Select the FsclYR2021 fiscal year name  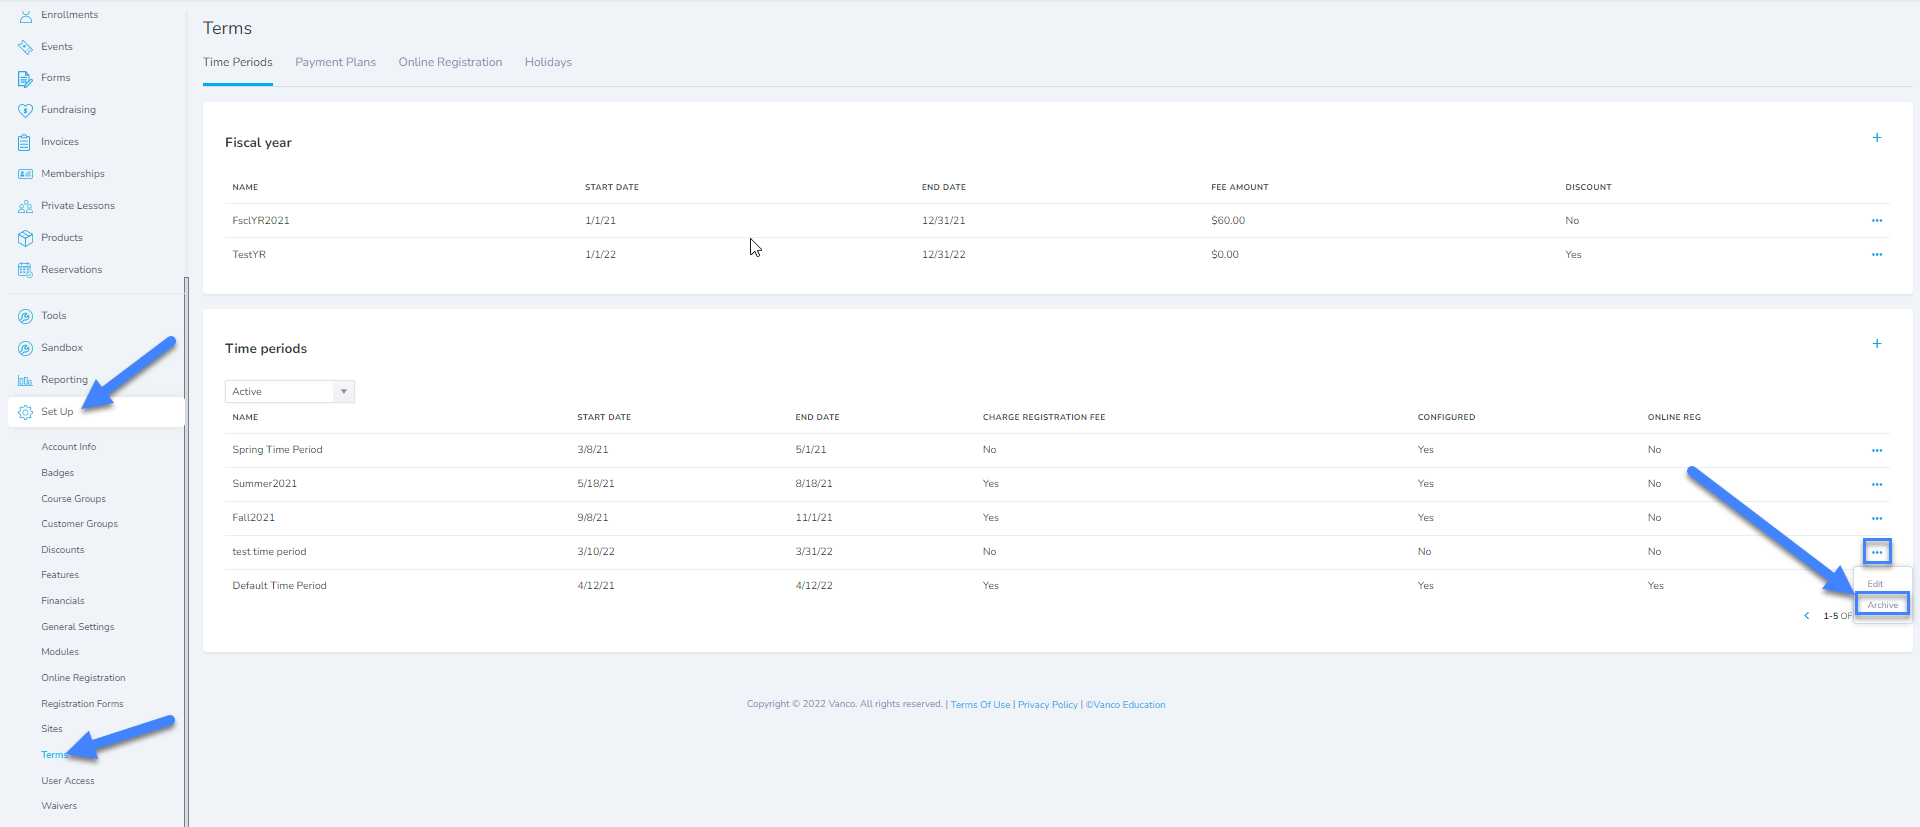[x=261, y=221]
